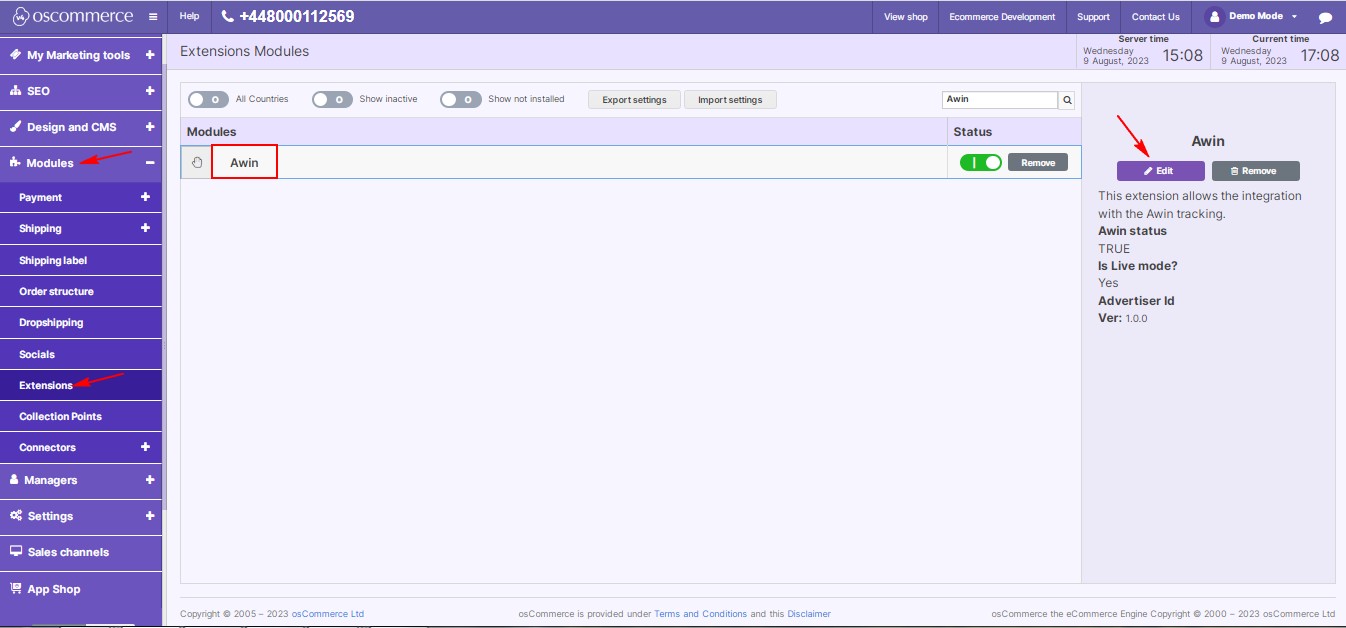Click the Settings gears icon
The image size is (1346, 628).
point(17,516)
